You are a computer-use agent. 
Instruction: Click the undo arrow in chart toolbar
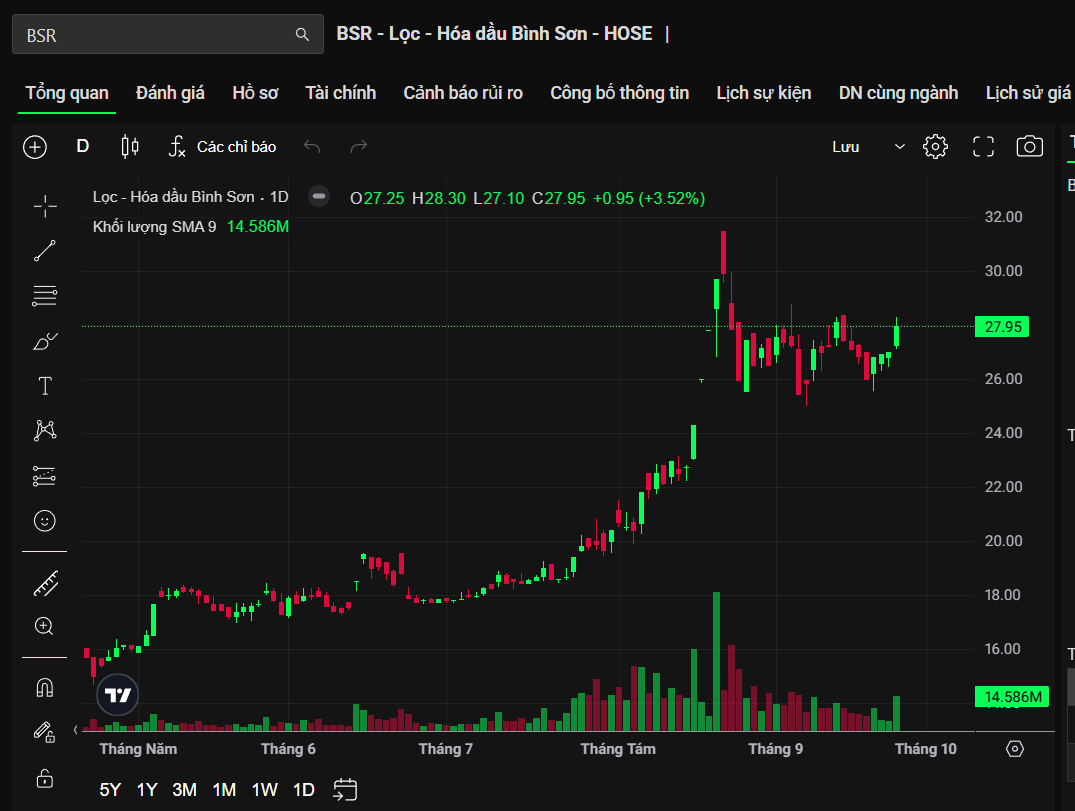click(x=312, y=146)
